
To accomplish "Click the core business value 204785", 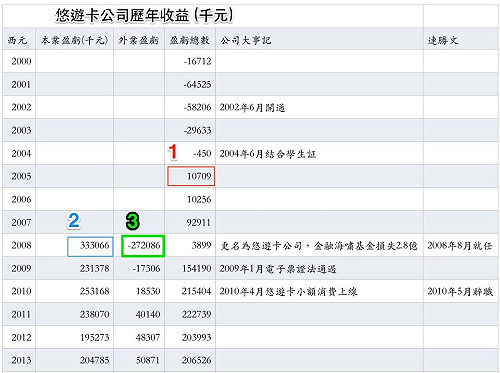I will click(x=95, y=360).
